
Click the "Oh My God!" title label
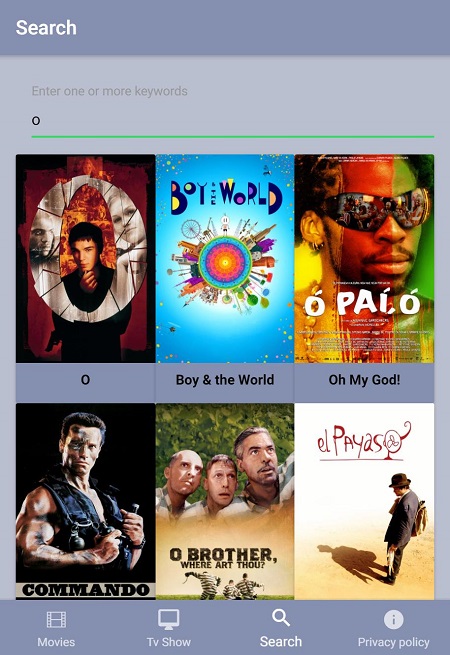click(x=364, y=380)
